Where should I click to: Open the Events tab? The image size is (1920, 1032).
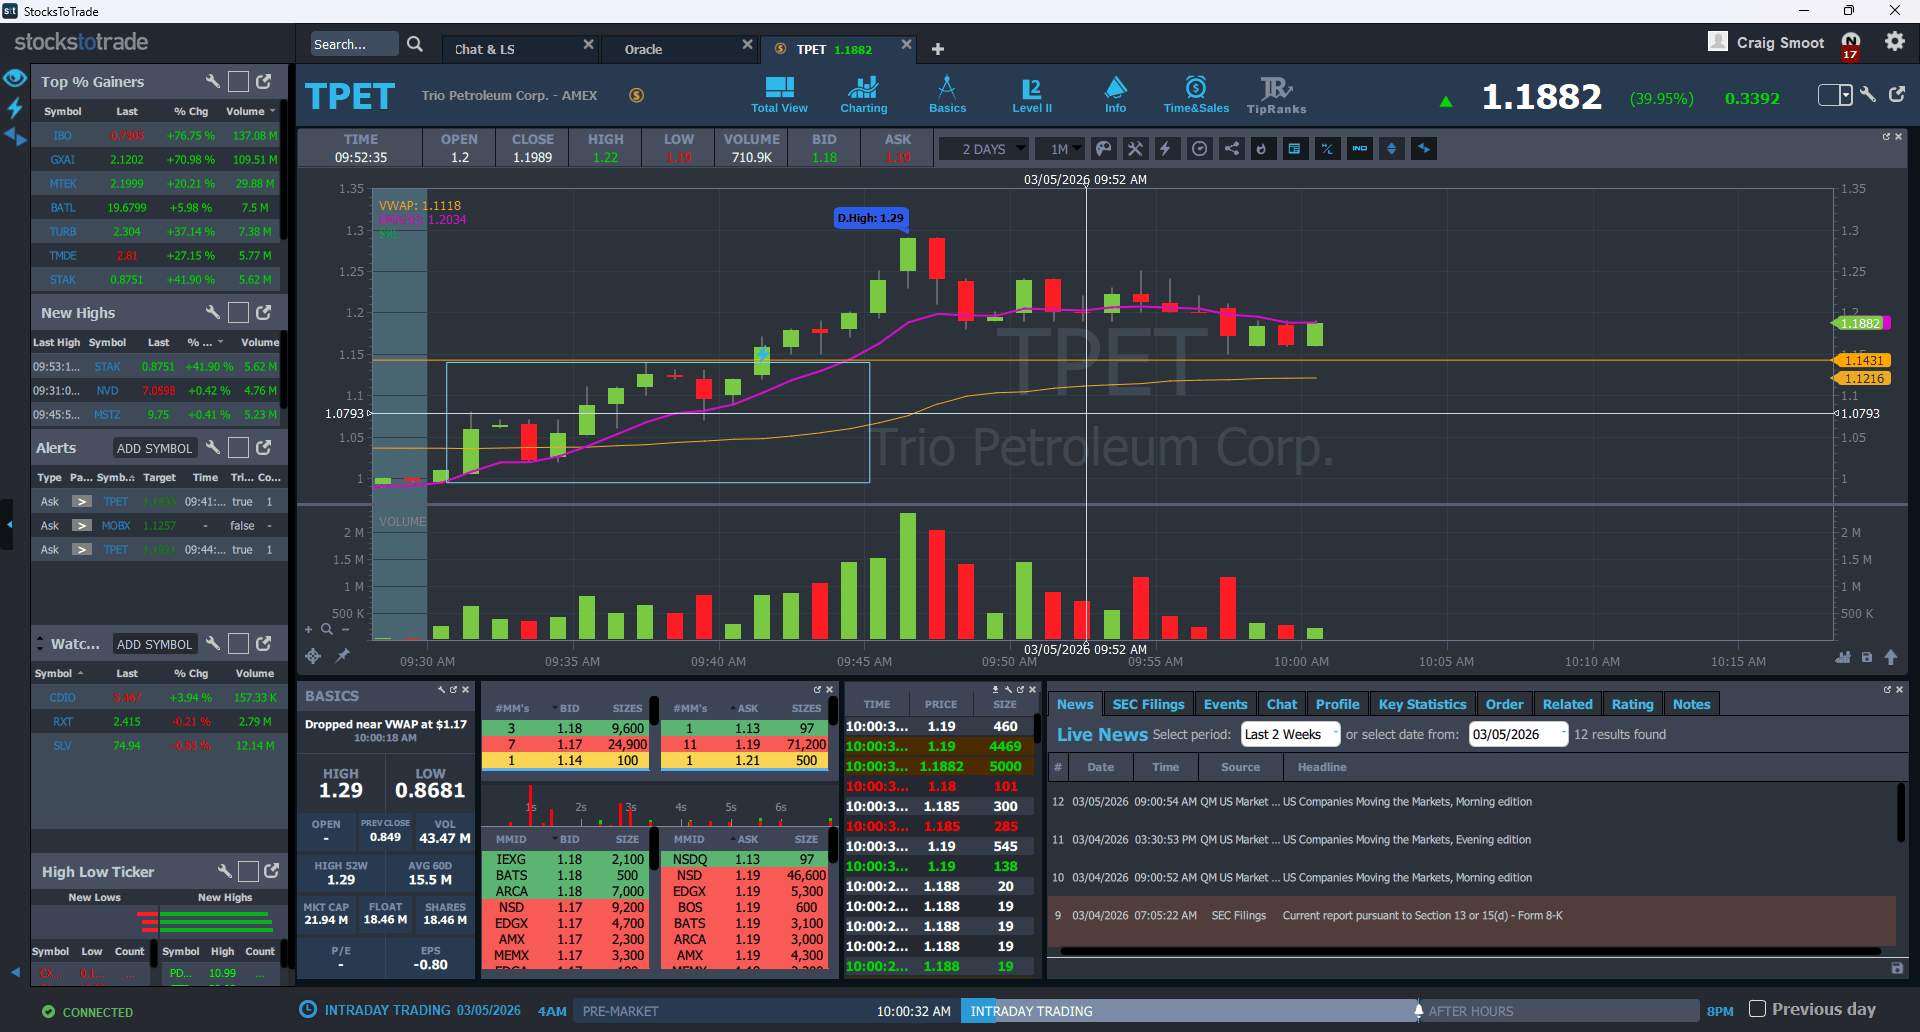(1225, 704)
